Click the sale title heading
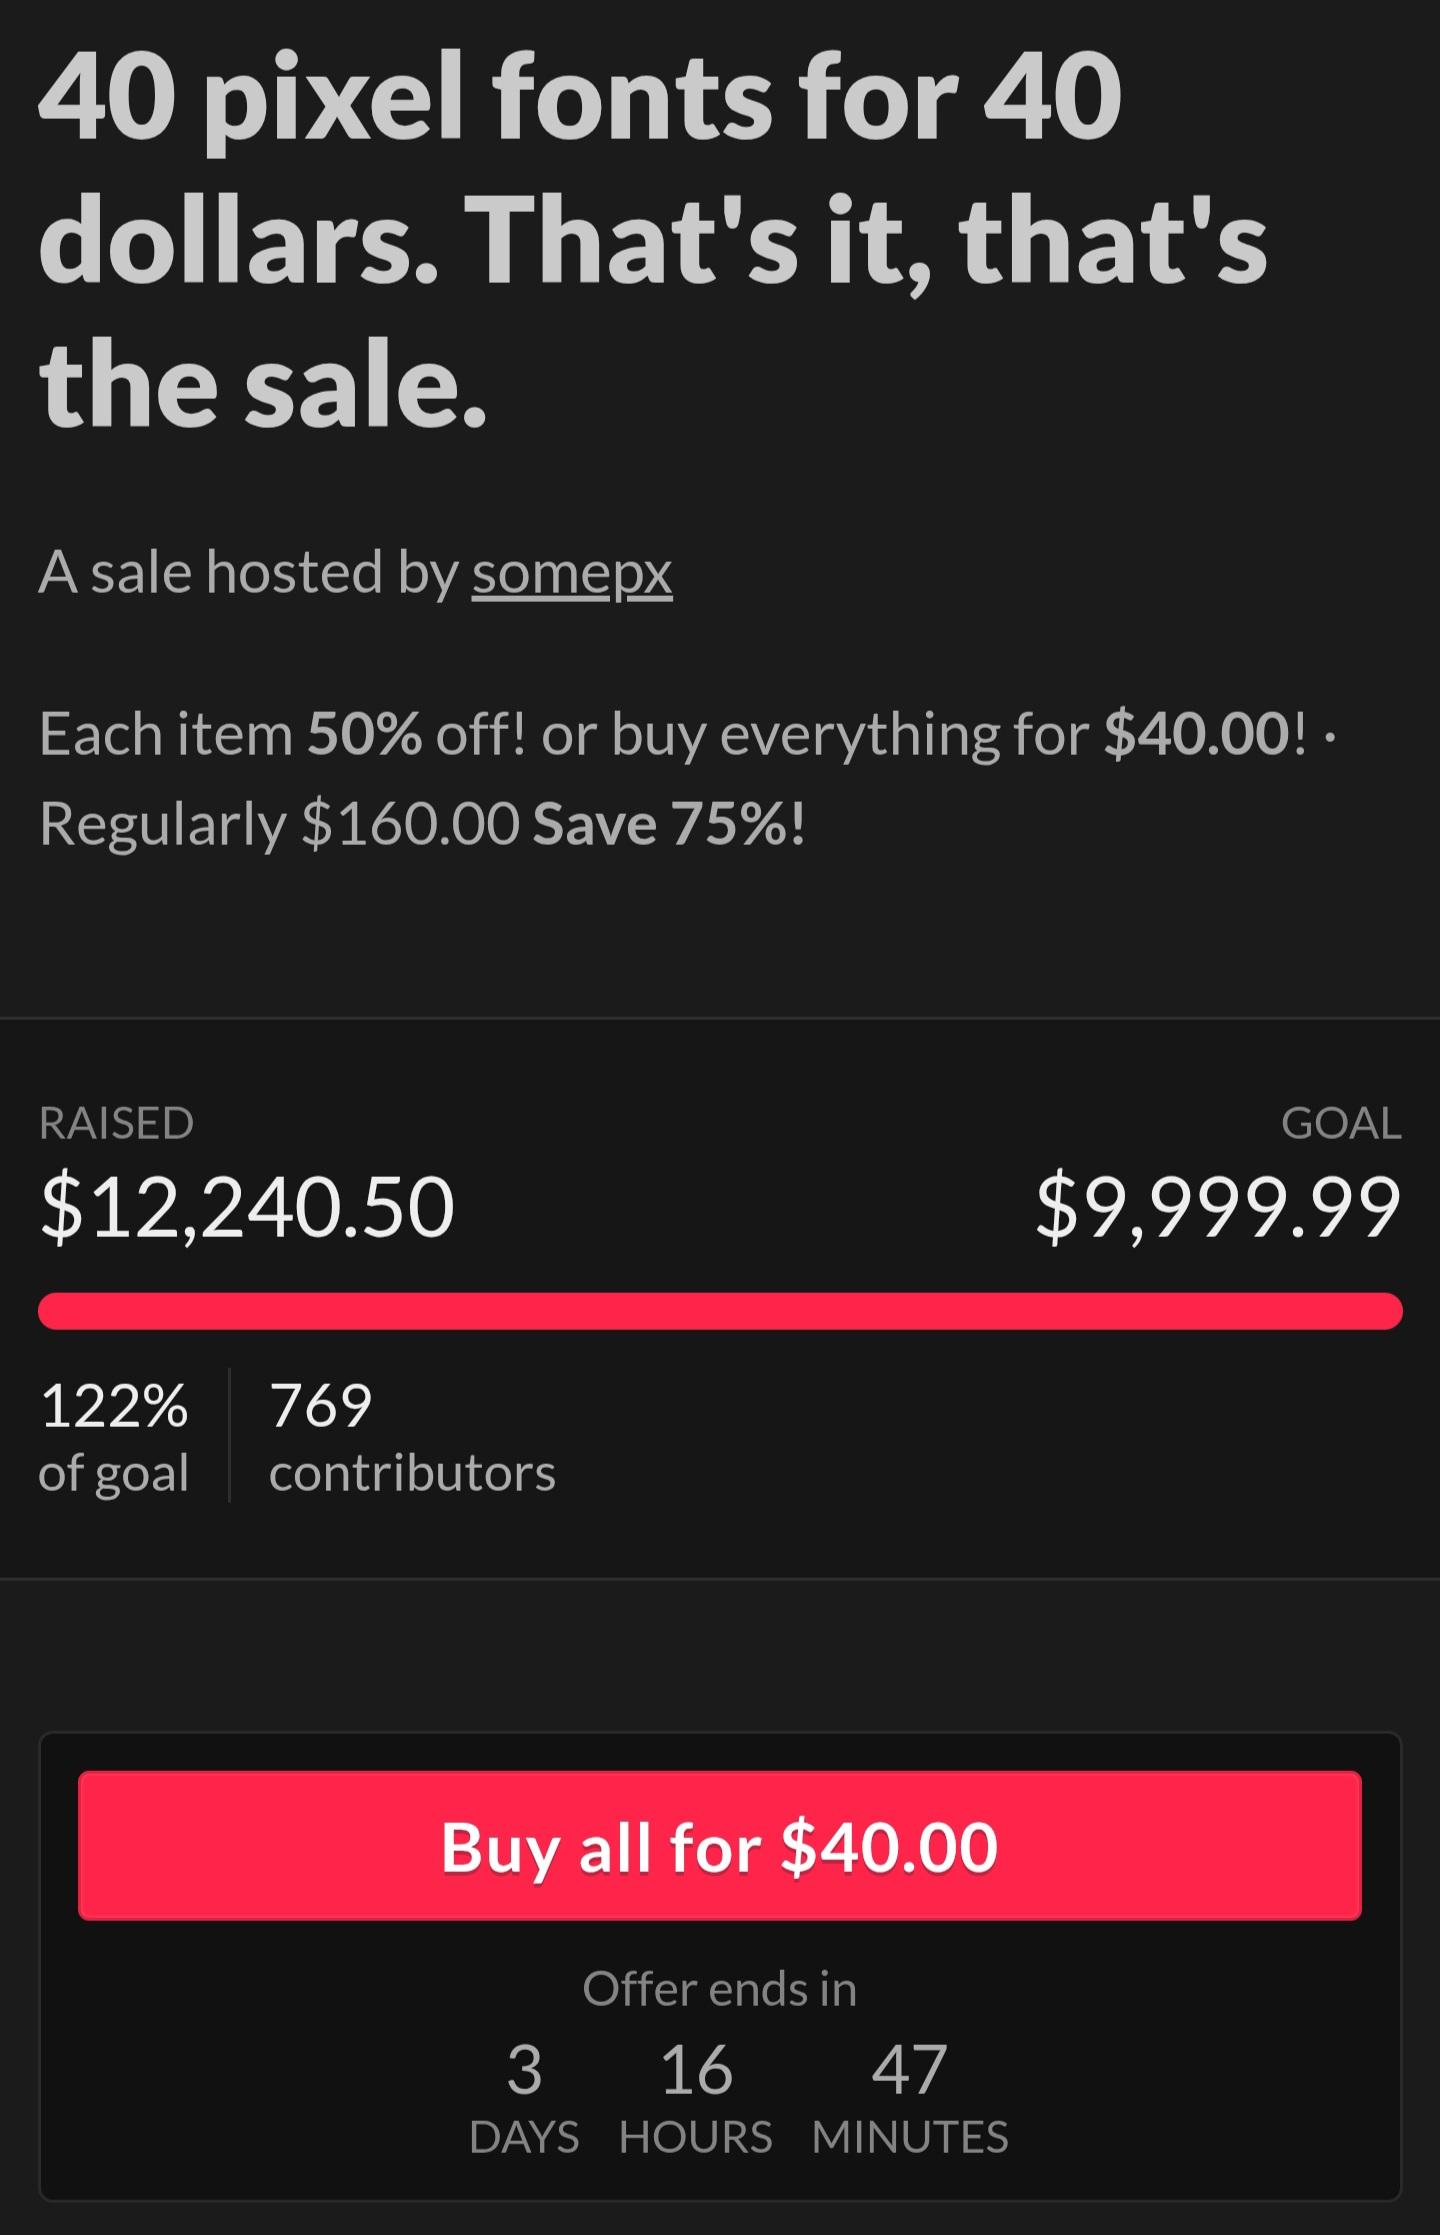 (x=650, y=240)
